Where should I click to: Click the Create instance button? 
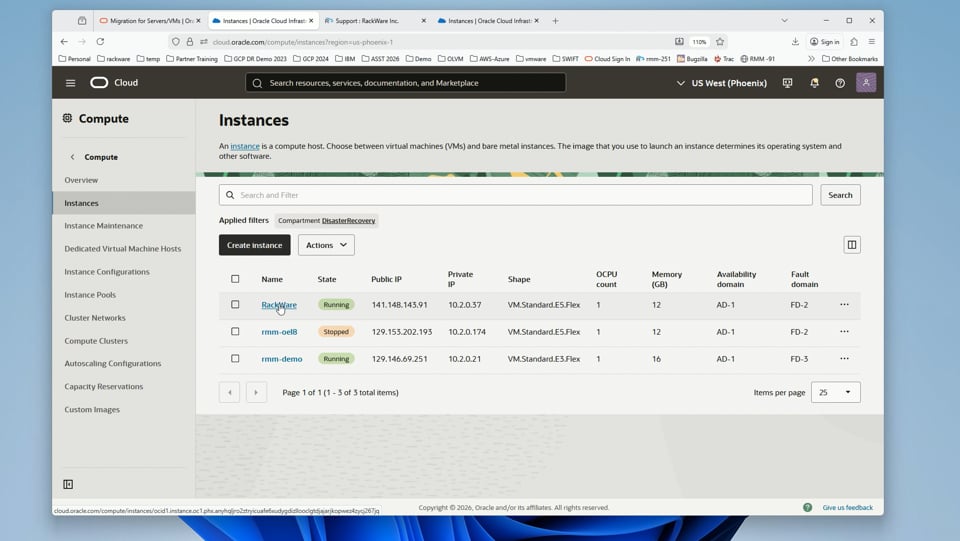click(255, 245)
